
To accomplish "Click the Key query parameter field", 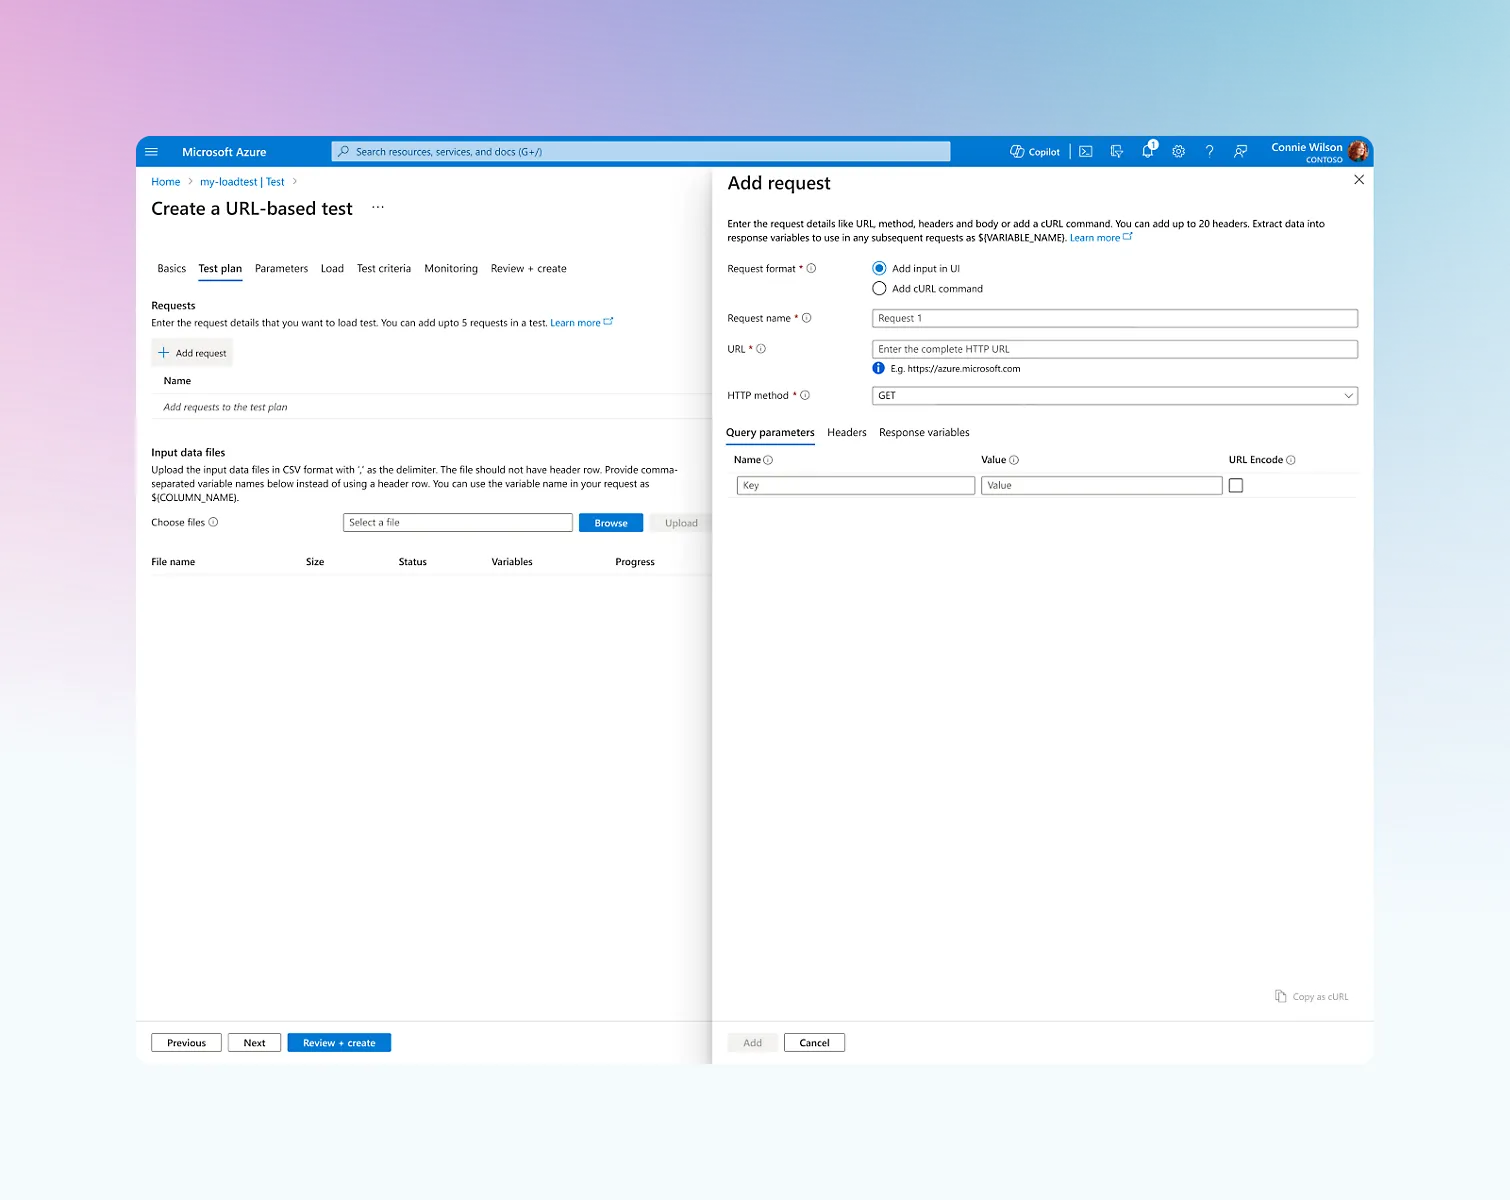I will pos(856,486).
